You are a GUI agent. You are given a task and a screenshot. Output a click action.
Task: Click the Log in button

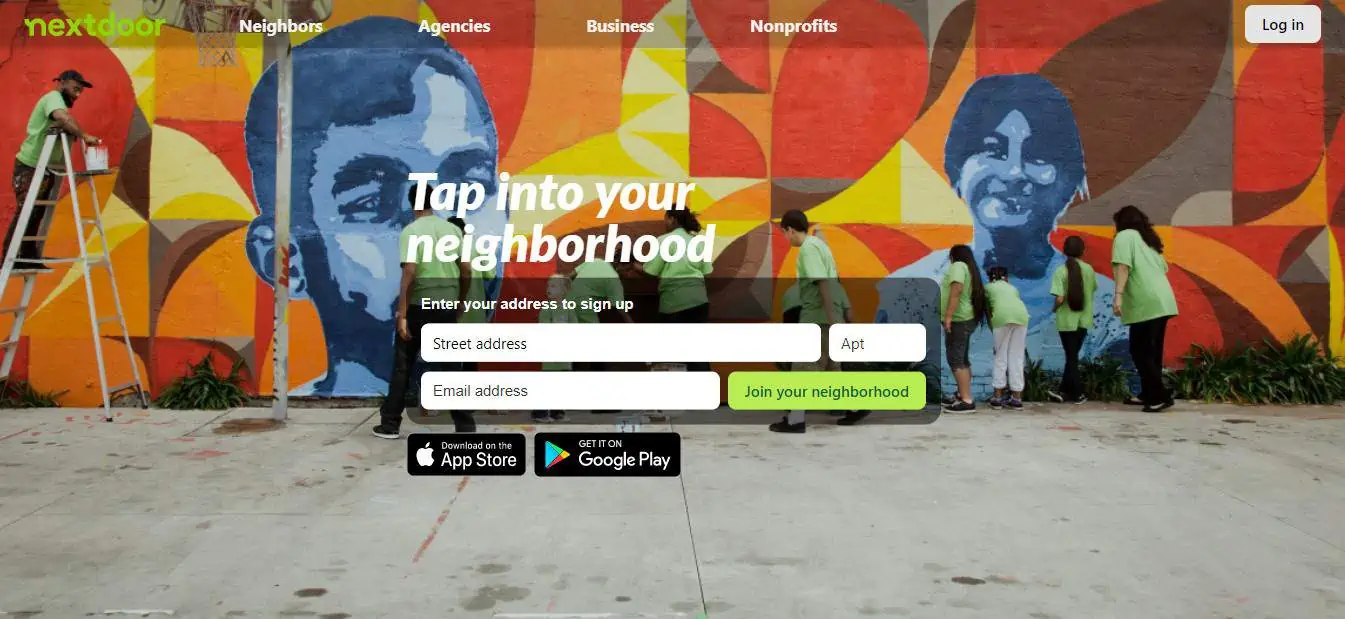point(1282,25)
